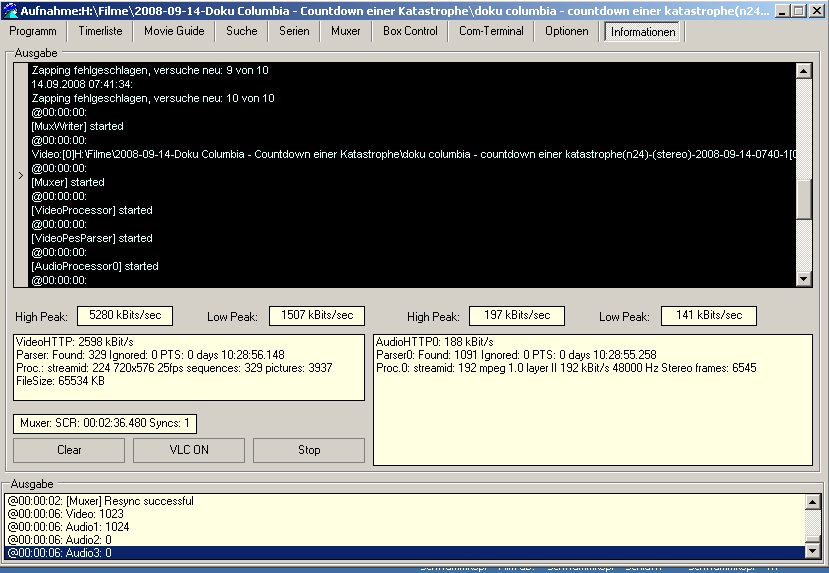Open the Muxer tab
The height and width of the screenshot is (573, 829).
pyautogui.click(x=346, y=31)
